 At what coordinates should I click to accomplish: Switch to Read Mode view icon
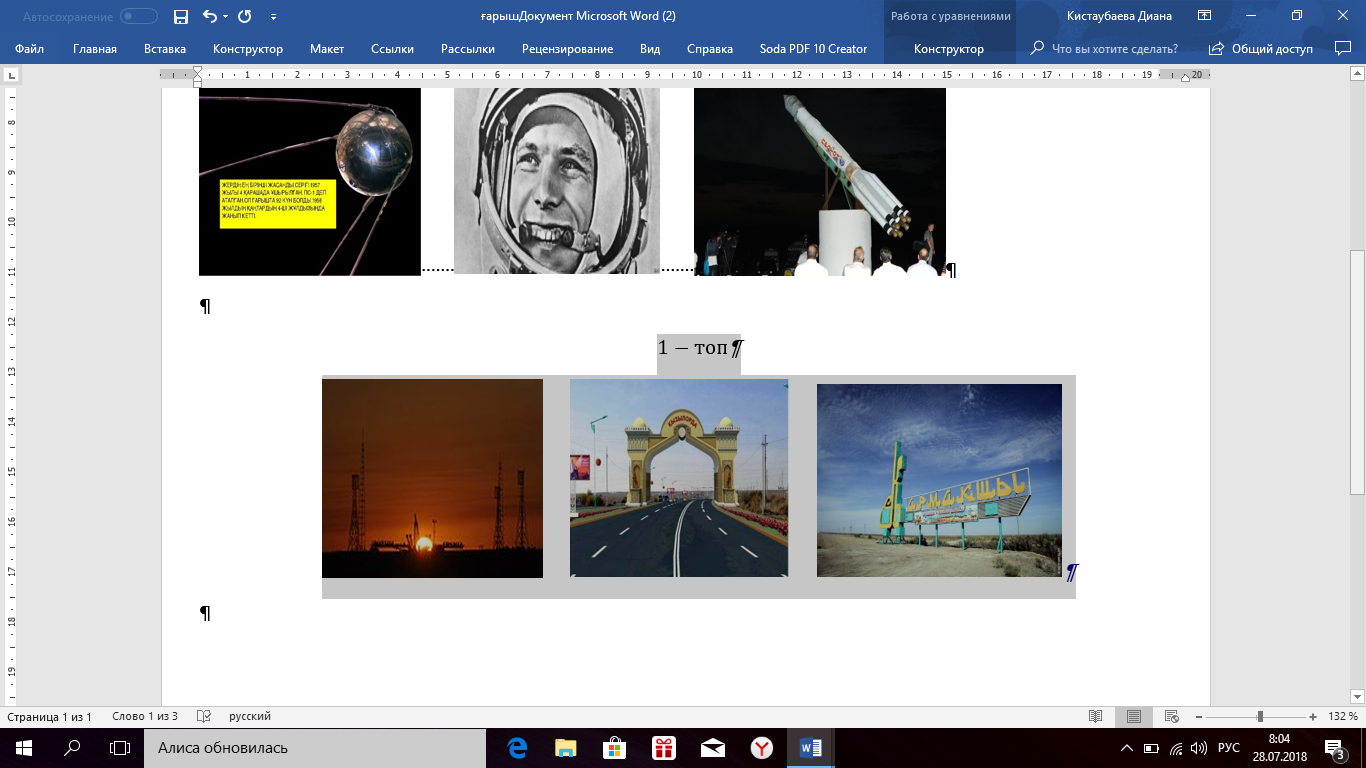pos(1096,717)
